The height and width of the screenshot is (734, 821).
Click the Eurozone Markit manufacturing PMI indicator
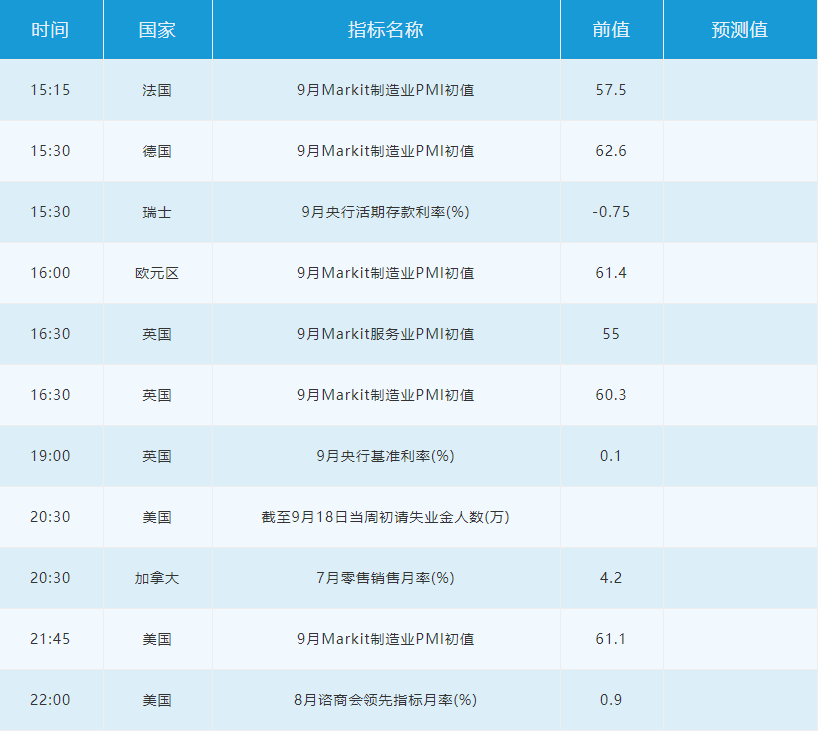tap(386, 273)
